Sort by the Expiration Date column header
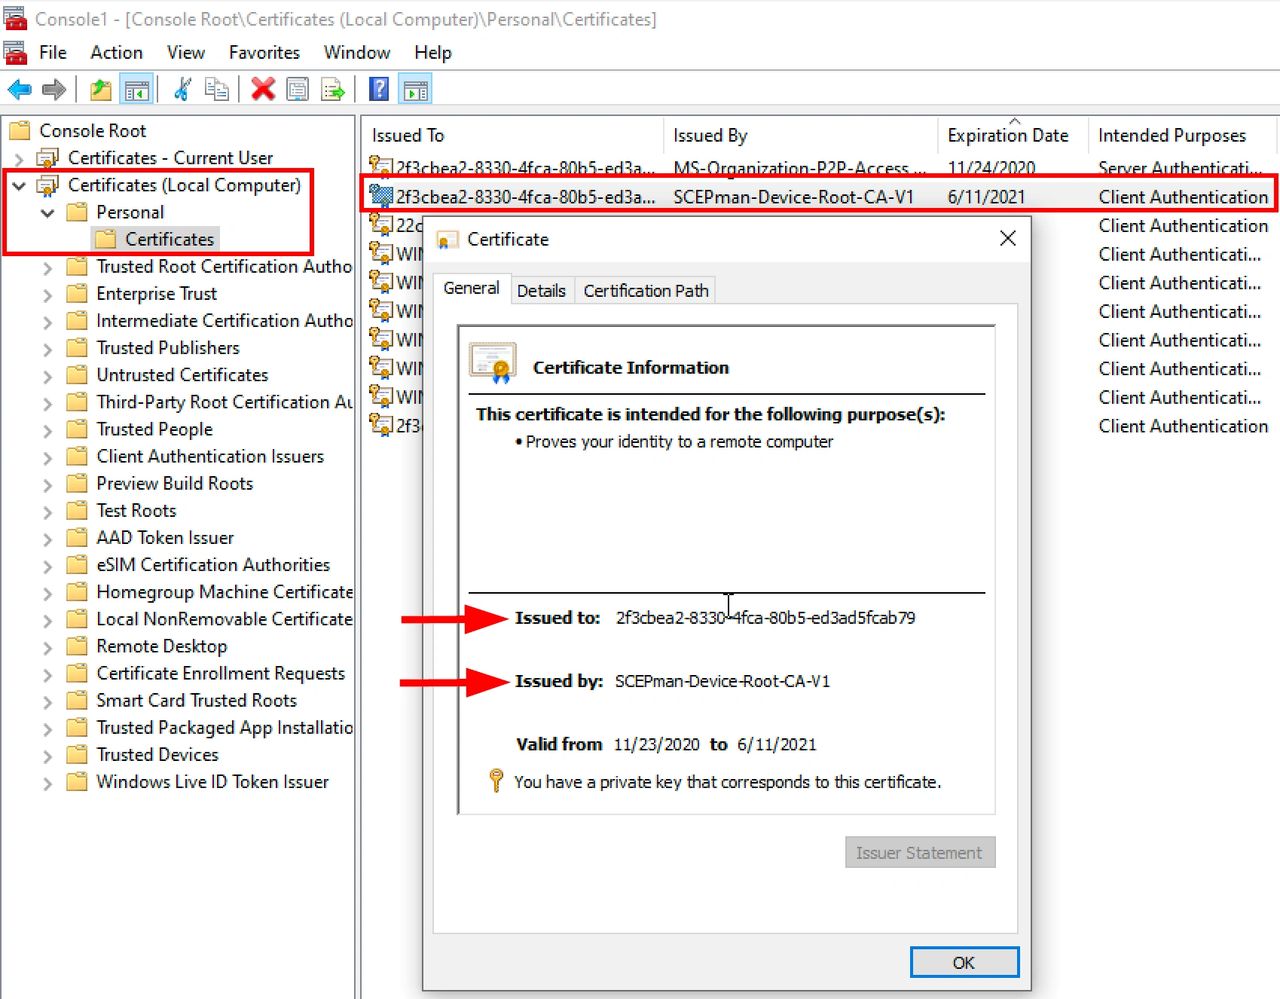1280x999 pixels. pos(1007,136)
